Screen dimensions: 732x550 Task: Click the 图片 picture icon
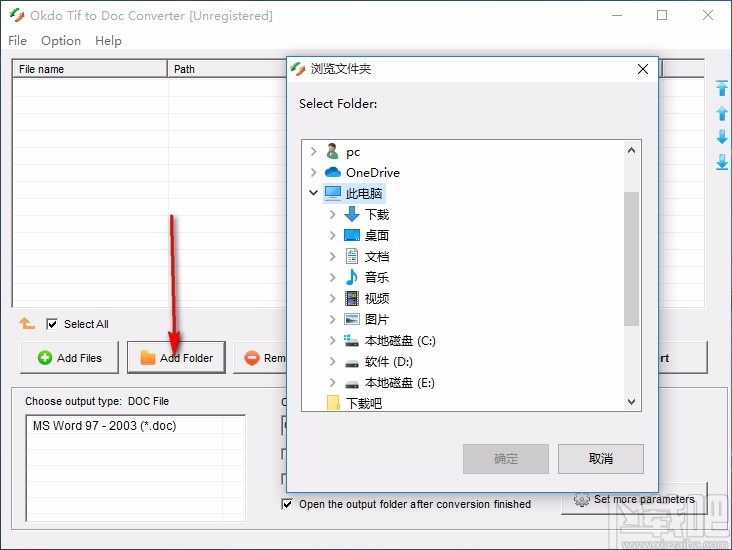pos(352,319)
